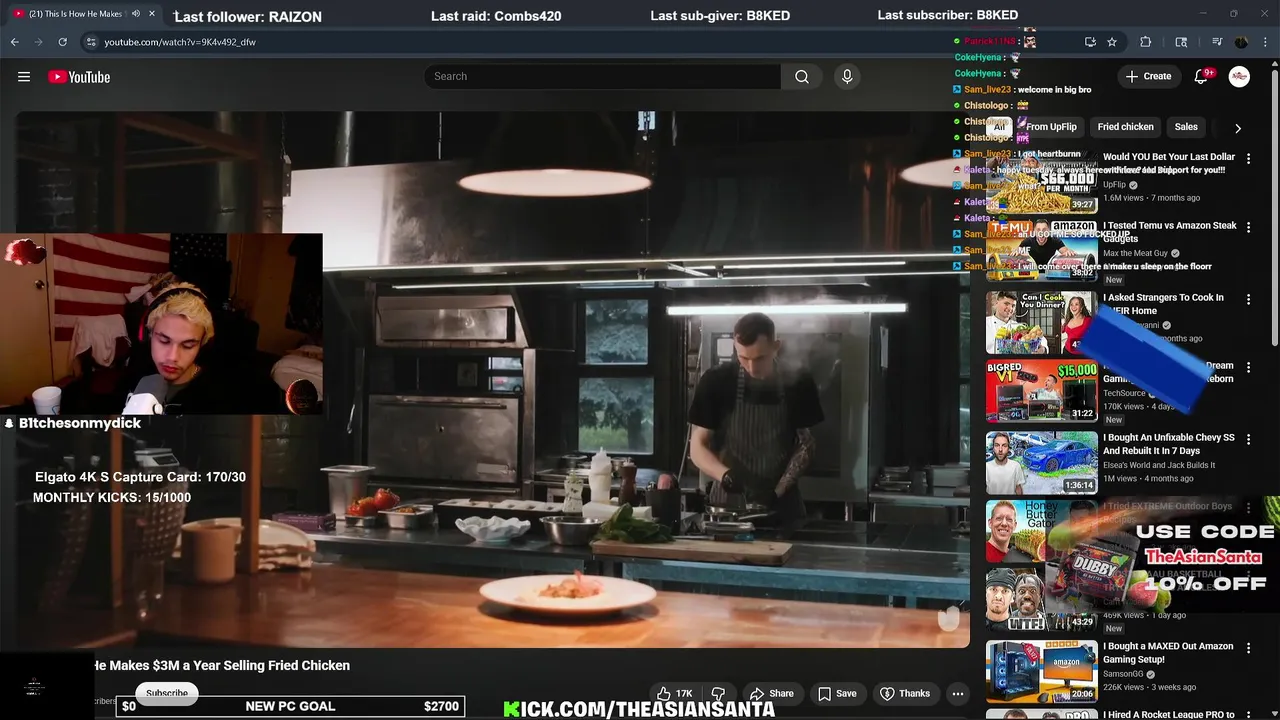The image size is (1280, 720).
Task: Visit SamsonGG channel name
Action: 1124,674
